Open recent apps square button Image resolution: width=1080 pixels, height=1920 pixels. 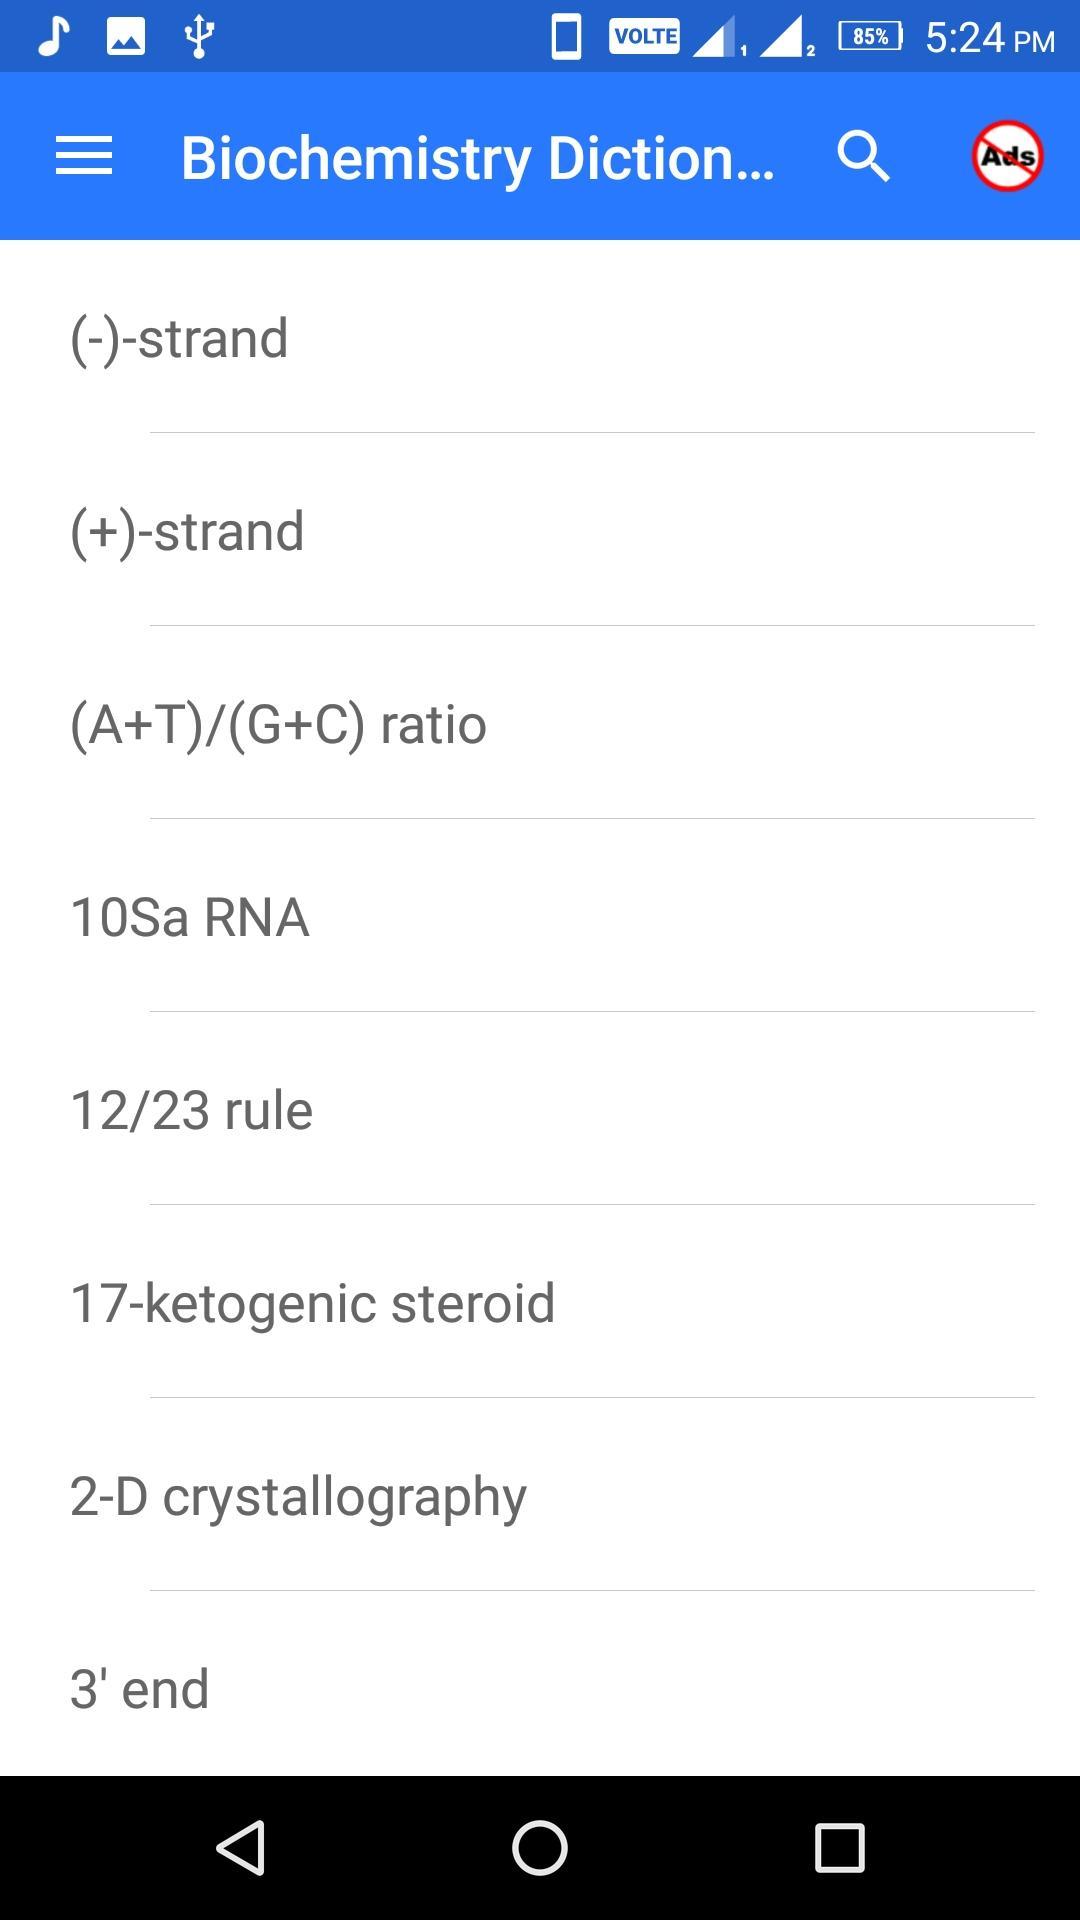click(839, 1847)
